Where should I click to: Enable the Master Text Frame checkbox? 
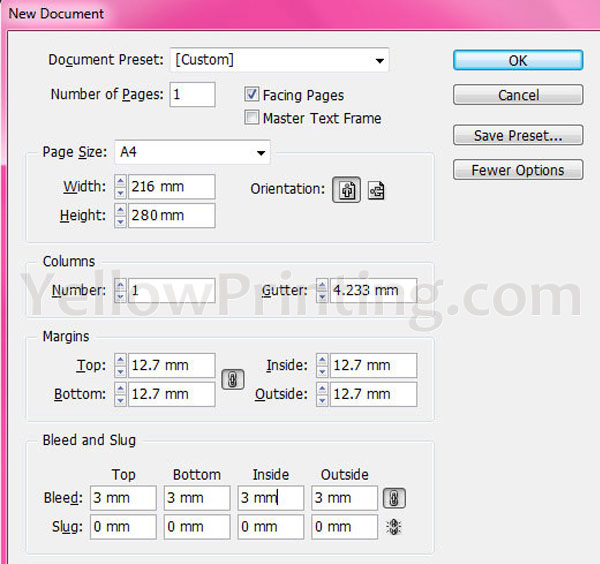pyautogui.click(x=252, y=118)
